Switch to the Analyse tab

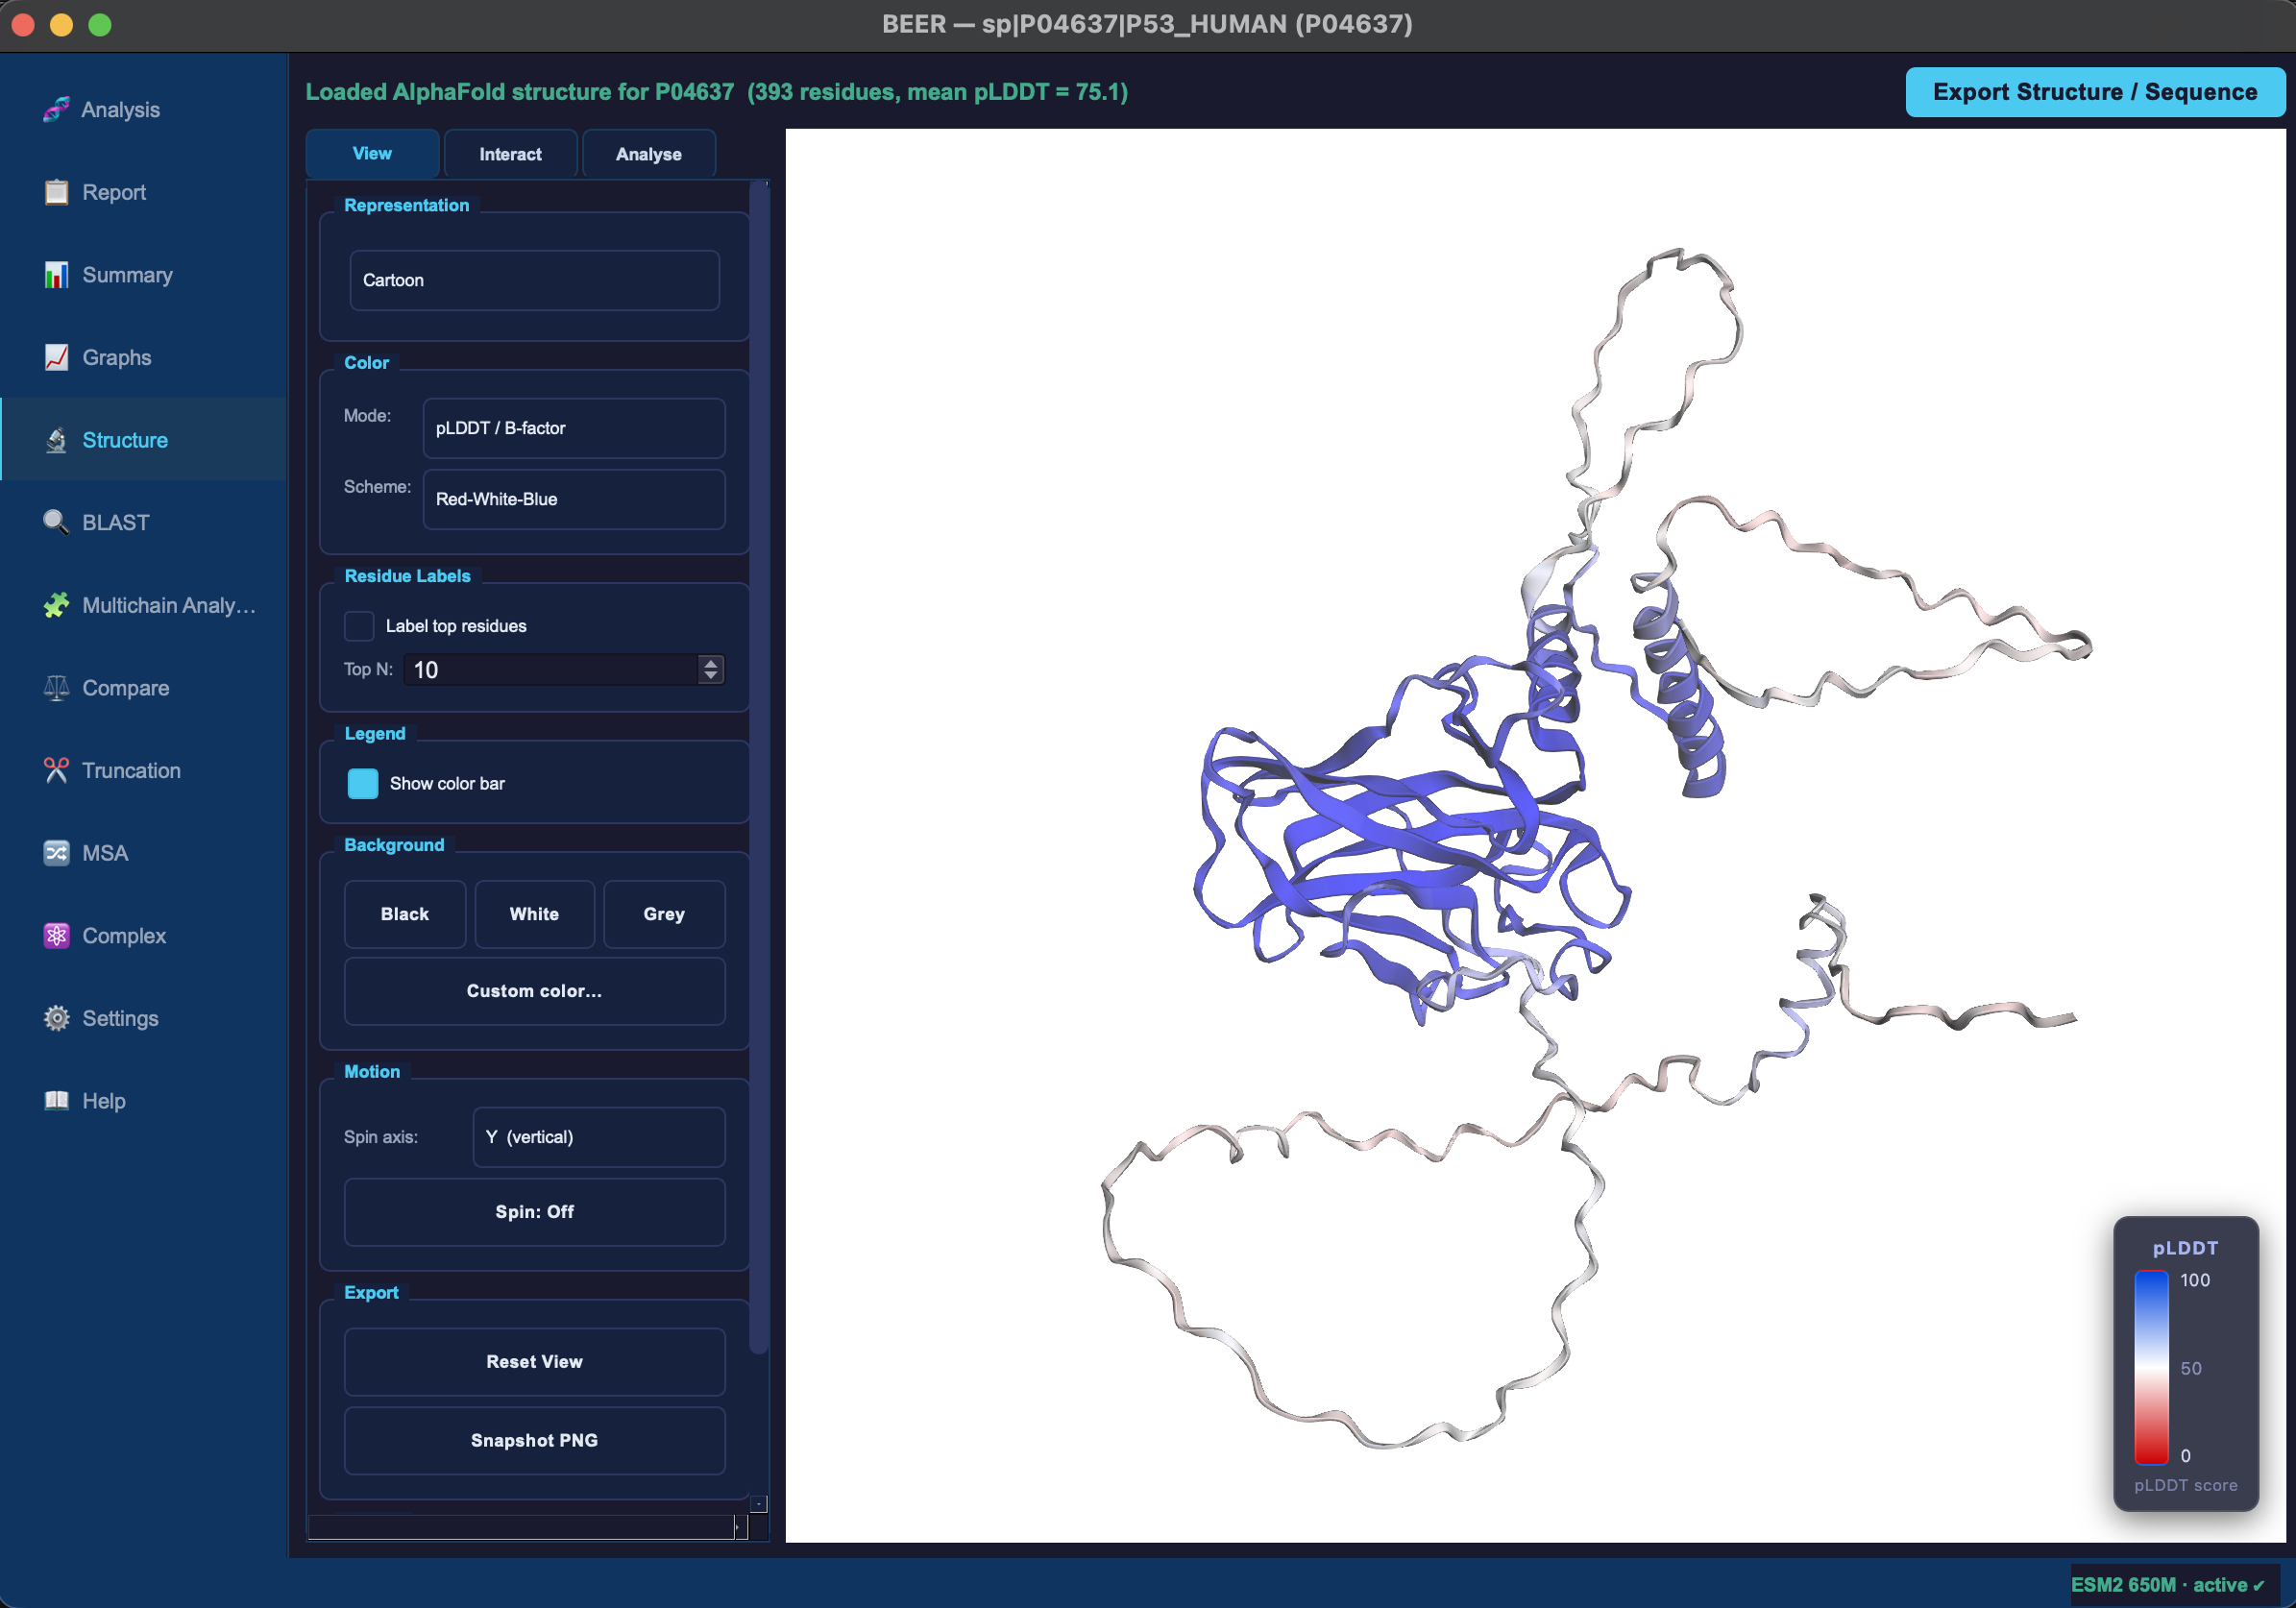(649, 154)
